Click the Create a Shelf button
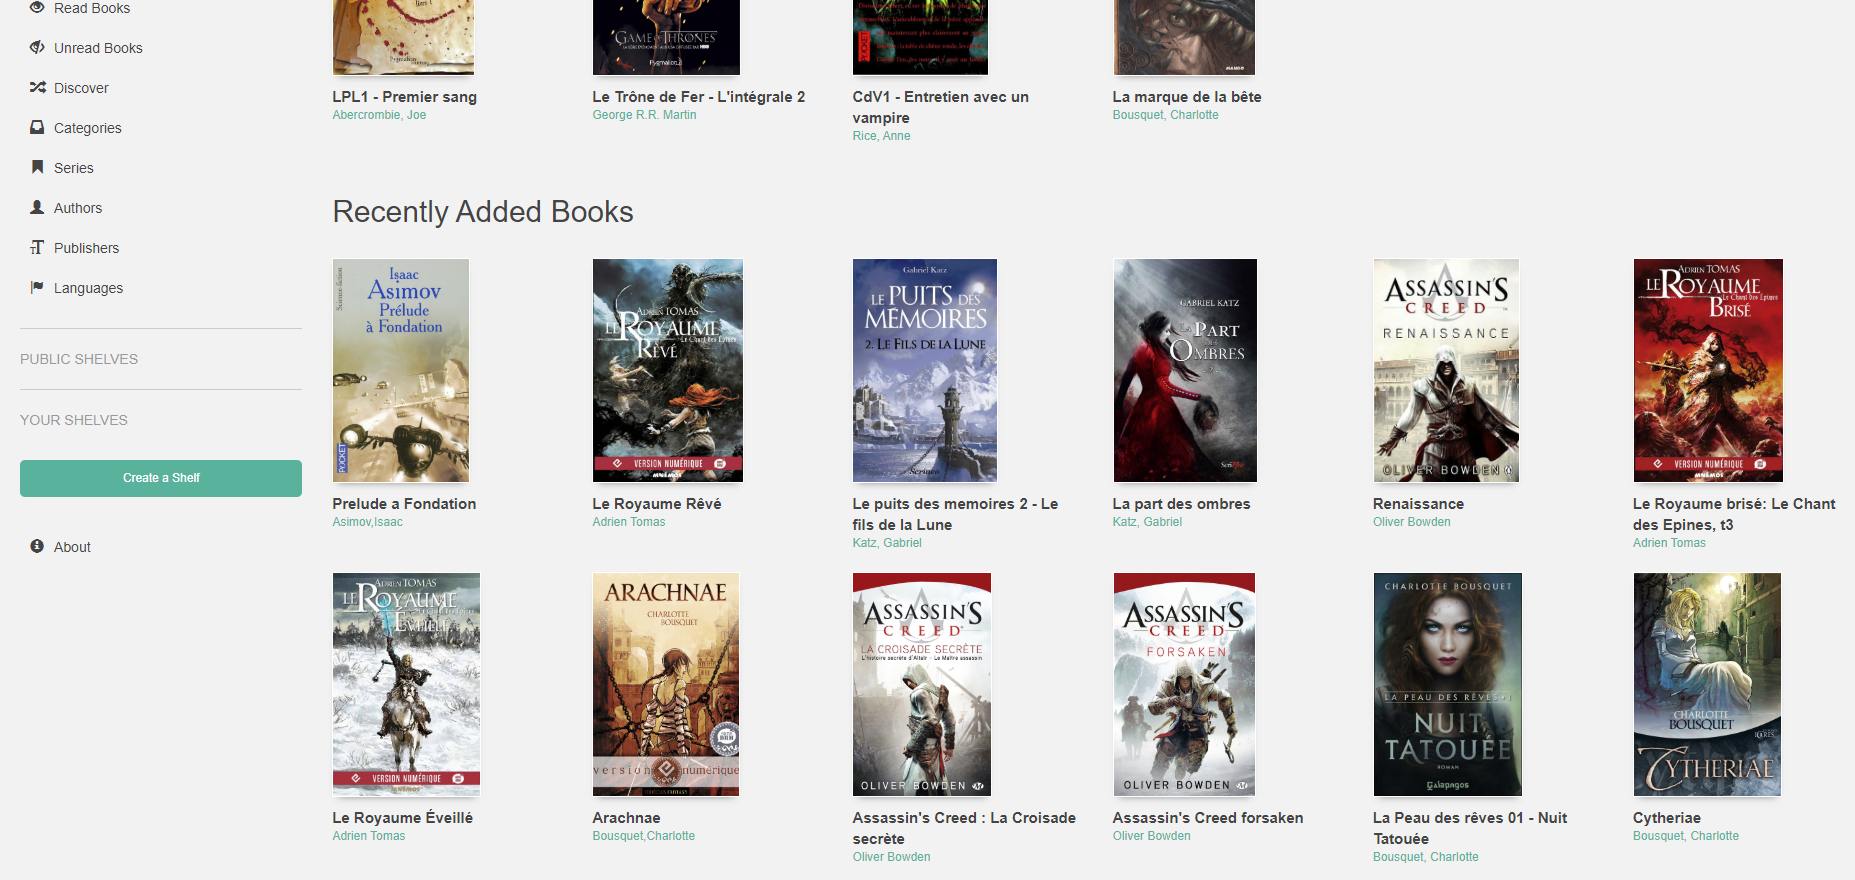The width and height of the screenshot is (1855, 880). click(x=161, y=478)
